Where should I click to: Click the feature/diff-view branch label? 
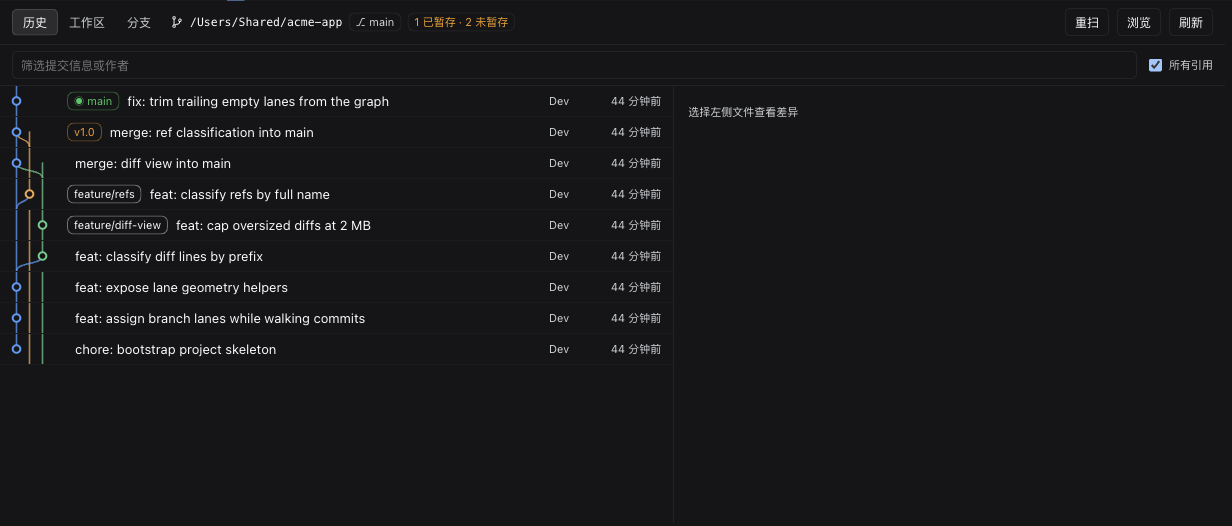117,225
